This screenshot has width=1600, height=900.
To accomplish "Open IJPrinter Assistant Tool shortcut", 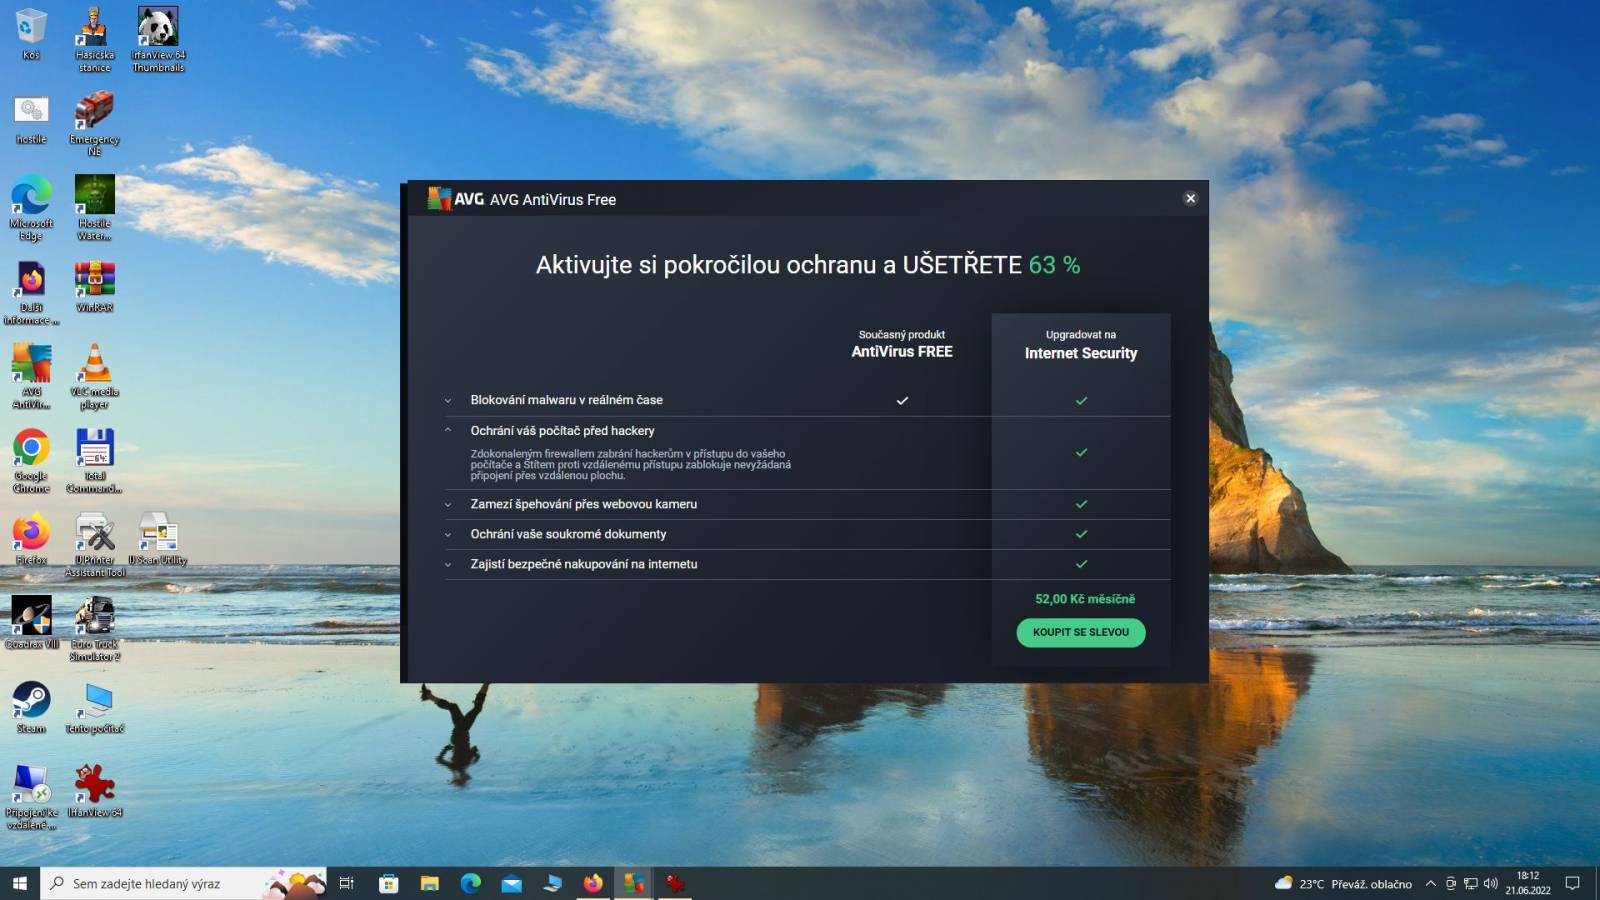I will click(x=94, y=544).
